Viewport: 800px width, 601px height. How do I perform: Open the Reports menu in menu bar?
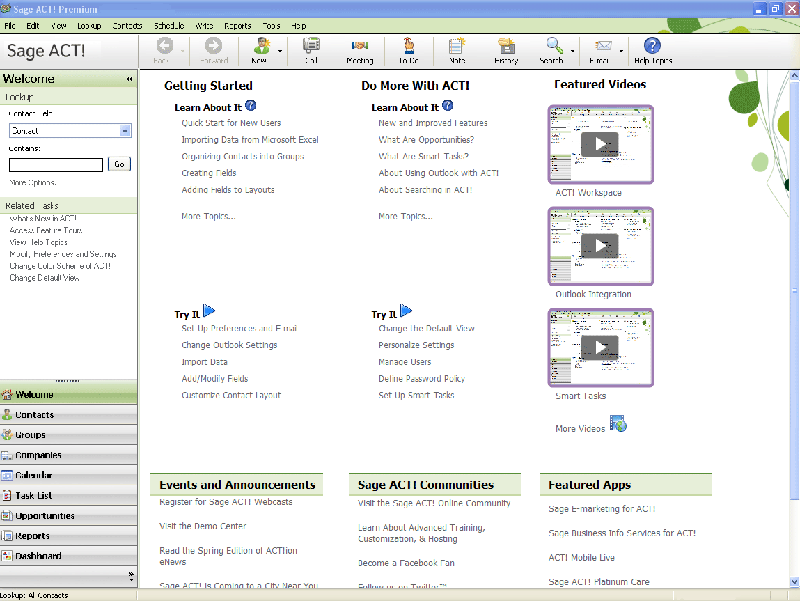click(x=238, y=25)
